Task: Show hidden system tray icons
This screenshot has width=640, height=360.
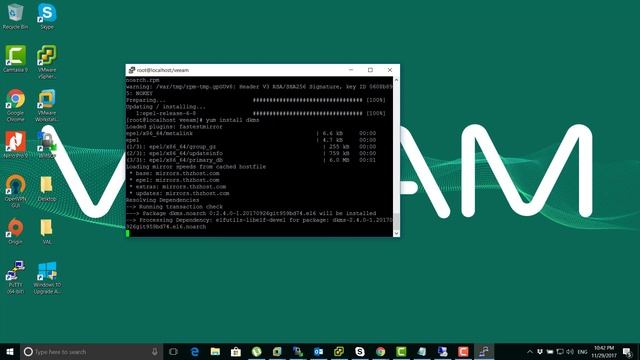Action: coord(530,351)
